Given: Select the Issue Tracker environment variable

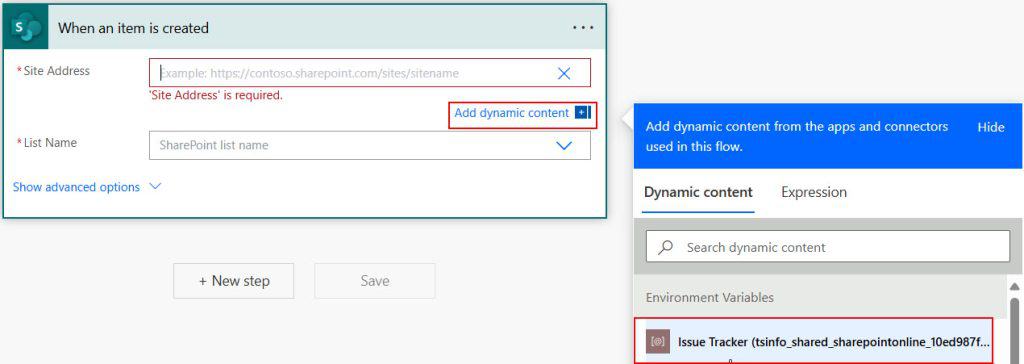Looking at the screenshot, I should (813, 341).
